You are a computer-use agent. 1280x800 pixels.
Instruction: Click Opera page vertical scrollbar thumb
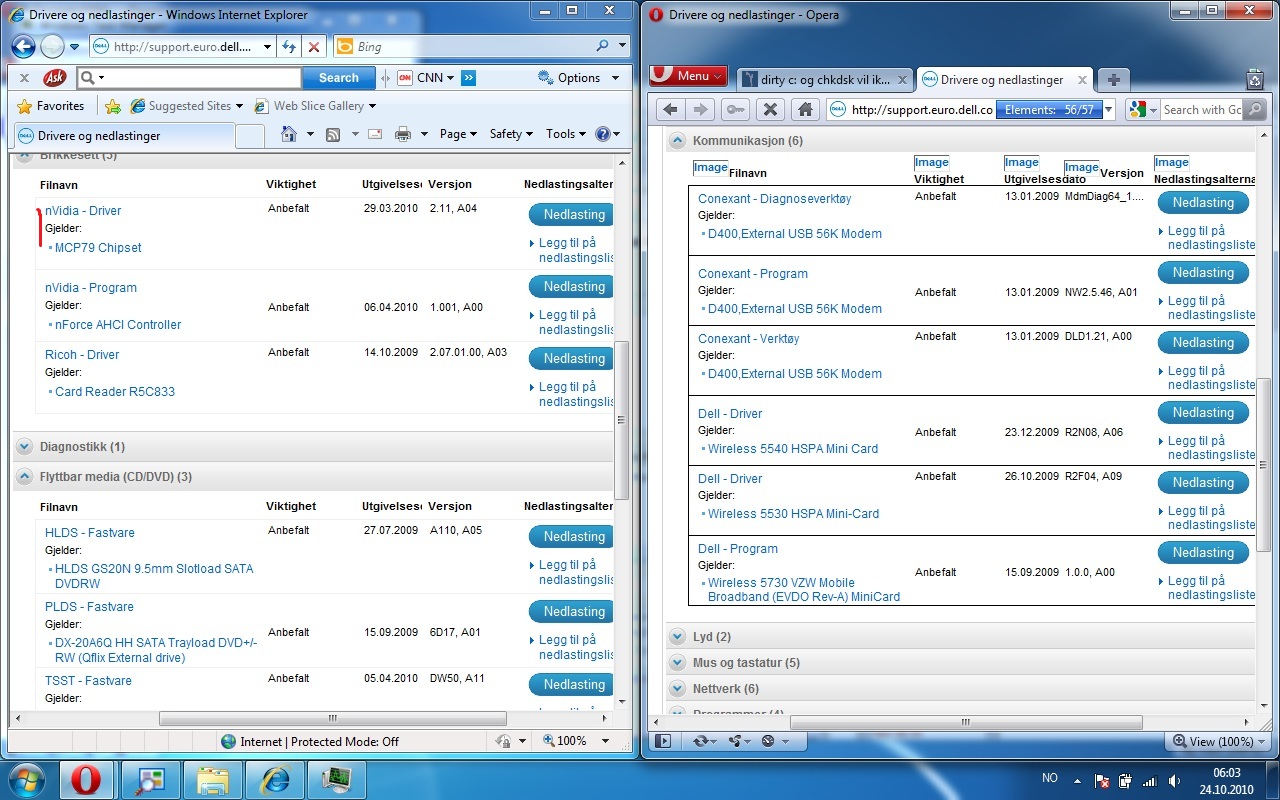point(1264,464)
